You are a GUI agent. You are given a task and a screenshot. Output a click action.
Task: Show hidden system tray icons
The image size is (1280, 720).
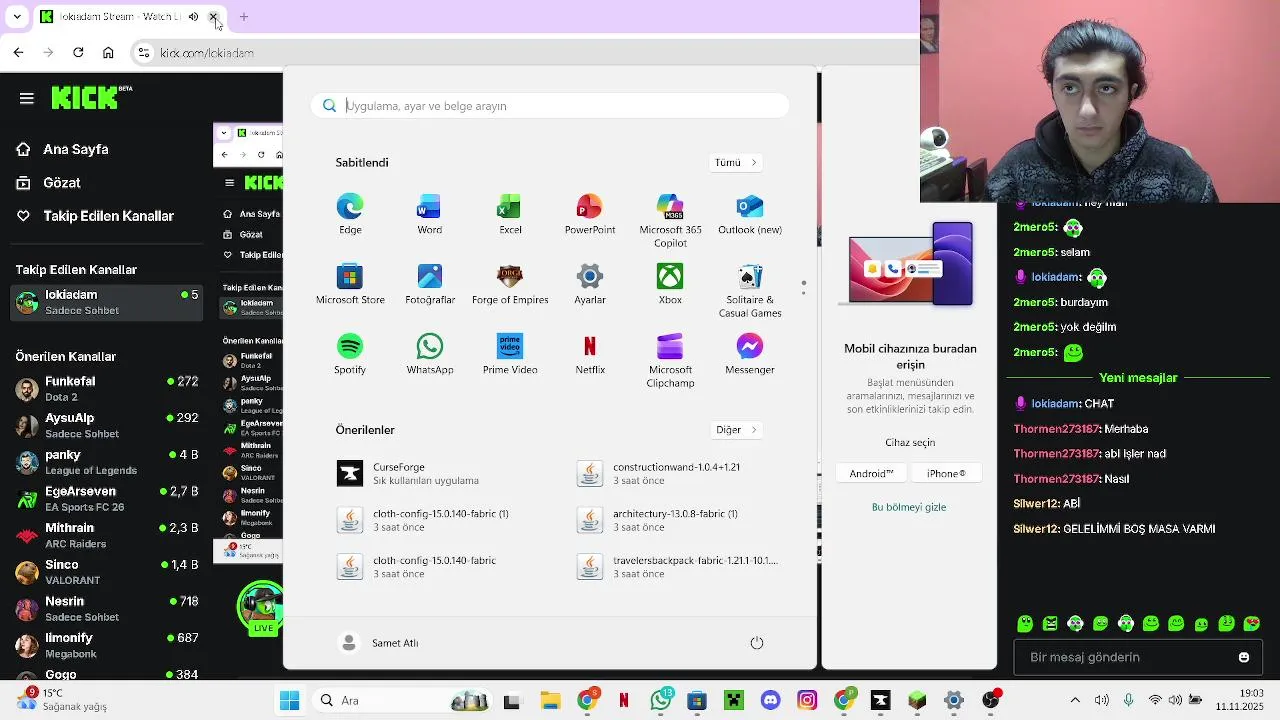(1075, 701)
